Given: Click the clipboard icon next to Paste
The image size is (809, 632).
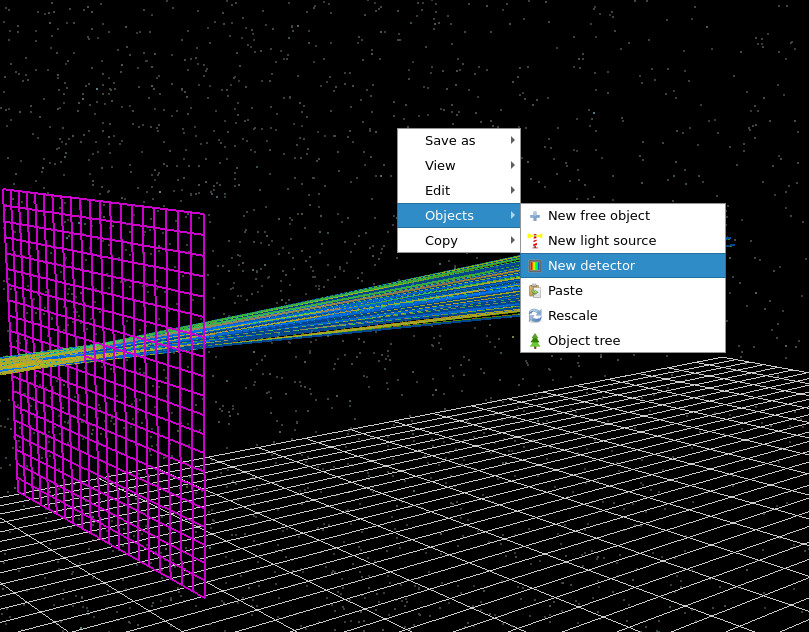Looking at the screenshot, I should point(534,290).
